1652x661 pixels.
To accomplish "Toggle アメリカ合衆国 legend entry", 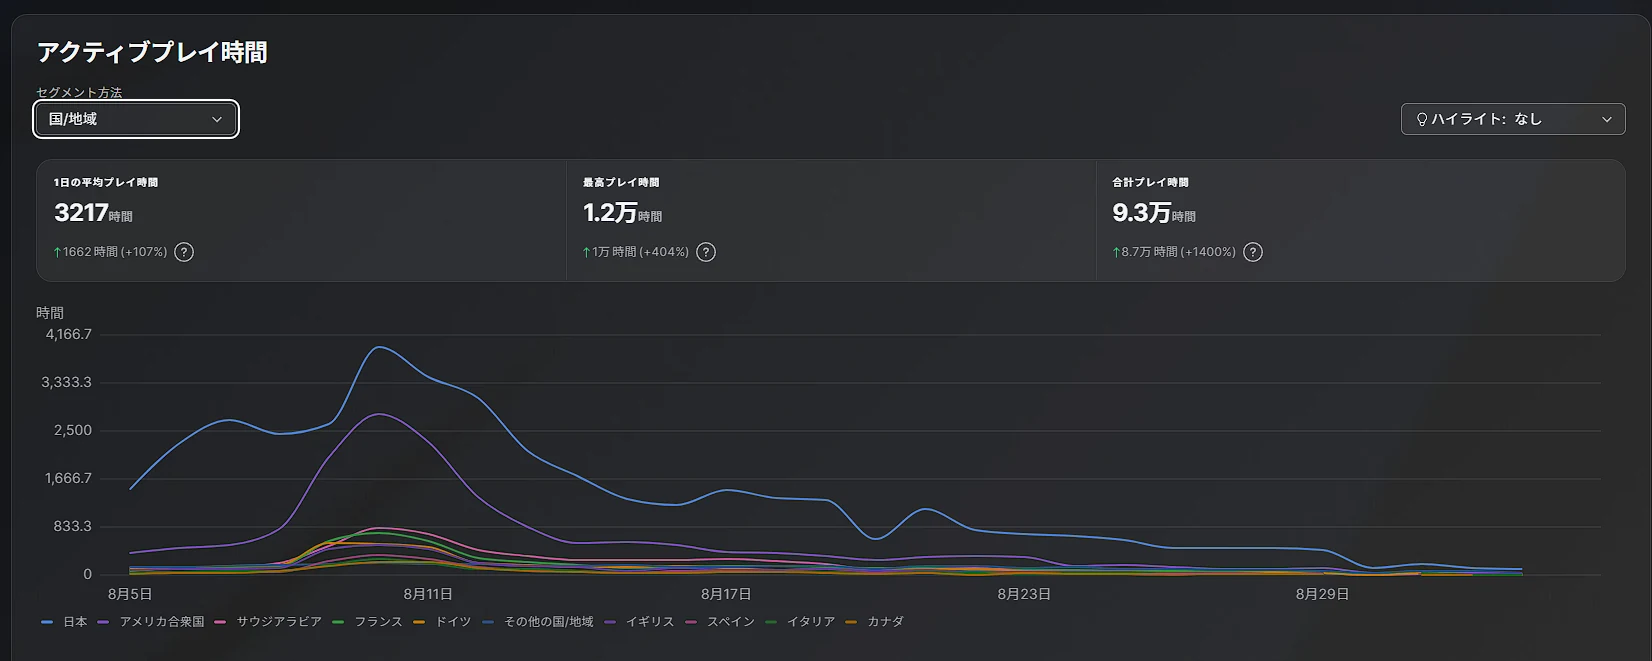I will tap(151, 622).
